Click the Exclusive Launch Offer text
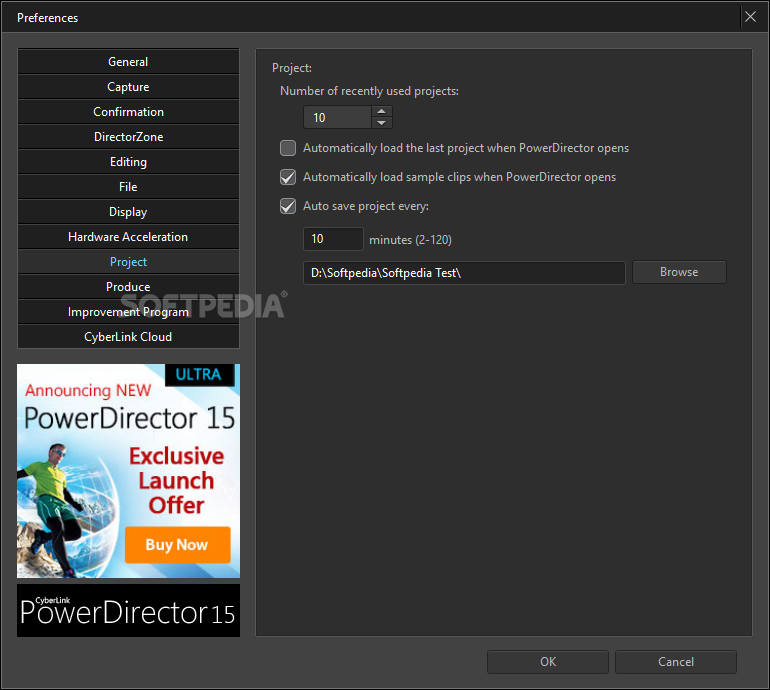The height and width of the screenshot is (690, 770). [177, 481]
